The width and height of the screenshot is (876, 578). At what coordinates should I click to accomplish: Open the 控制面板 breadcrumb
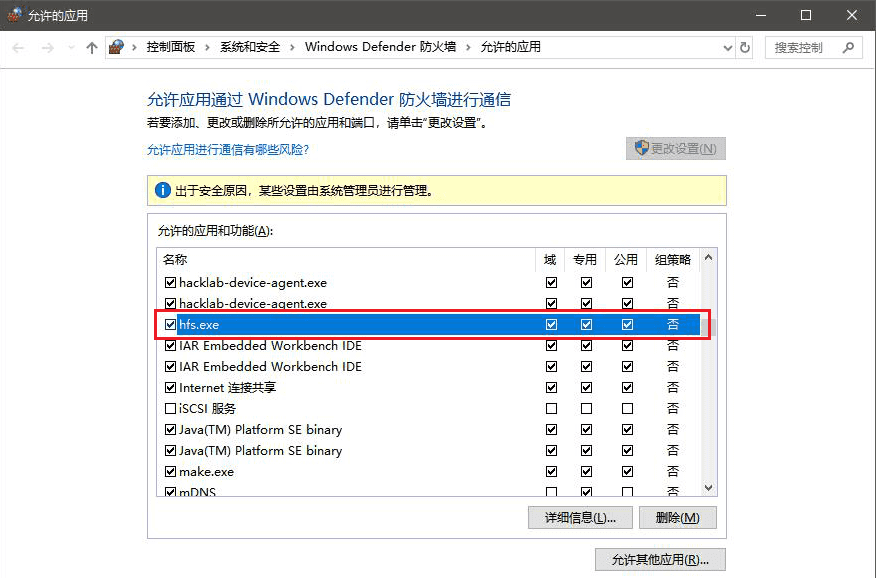[170, 47]
